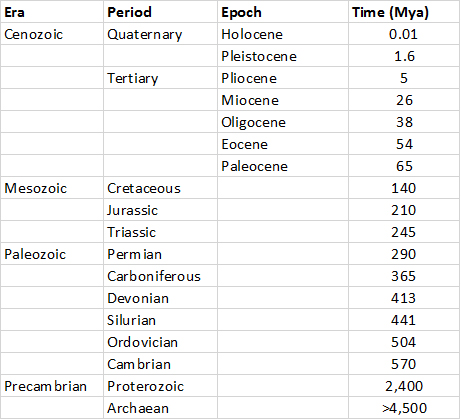The width and height of the screenshot is (461, 420).
Task: Select the Era header cell
Action: click(52, 12)
